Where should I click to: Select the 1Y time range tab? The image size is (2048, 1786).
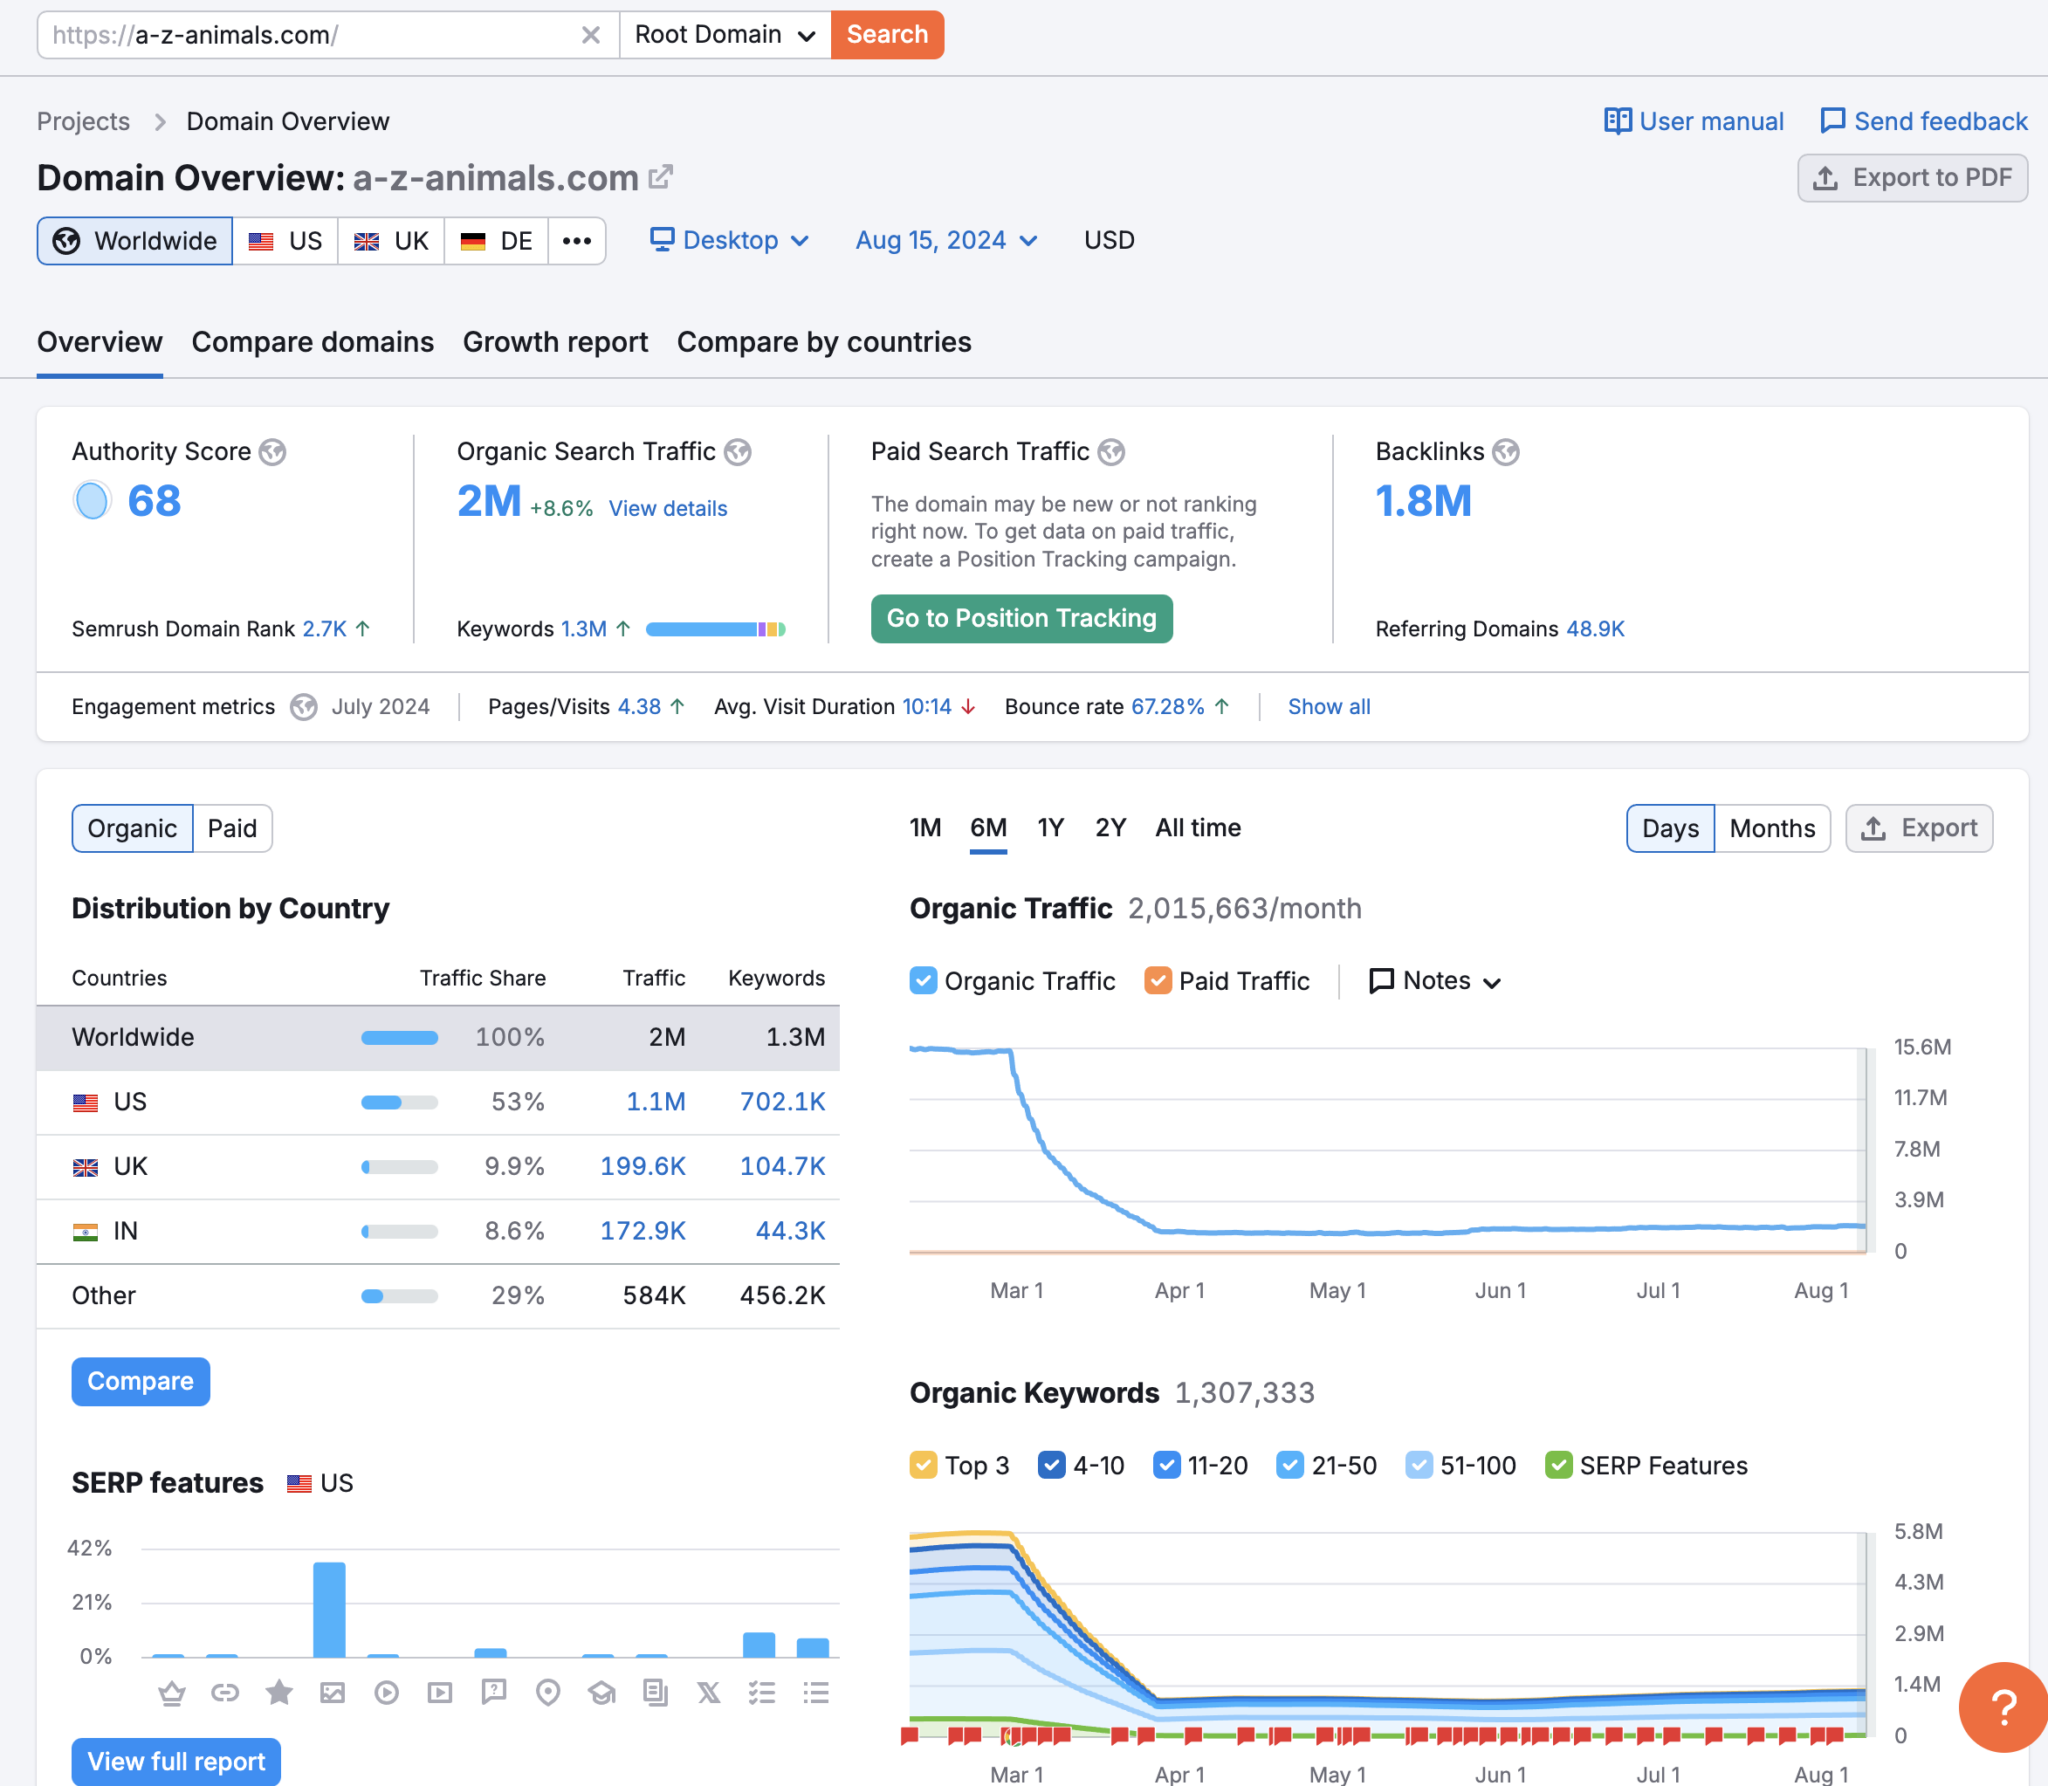coord(1050,828)
